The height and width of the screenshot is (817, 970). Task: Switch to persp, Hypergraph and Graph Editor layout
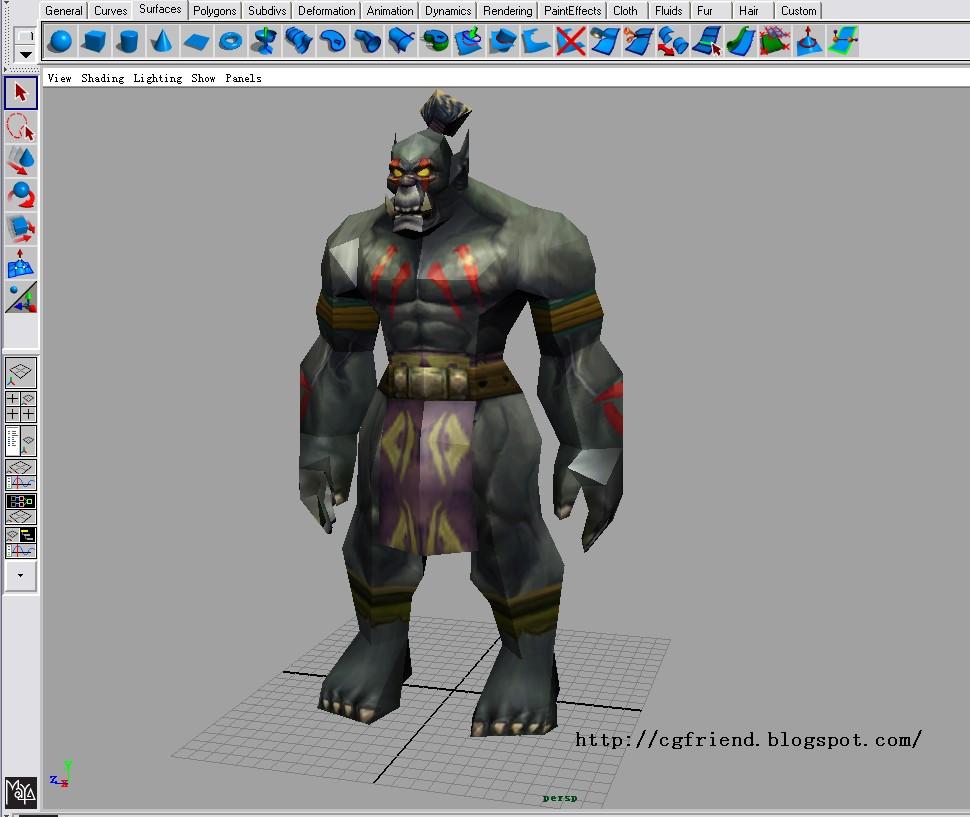pyautogui.click(x=21, y=542)
